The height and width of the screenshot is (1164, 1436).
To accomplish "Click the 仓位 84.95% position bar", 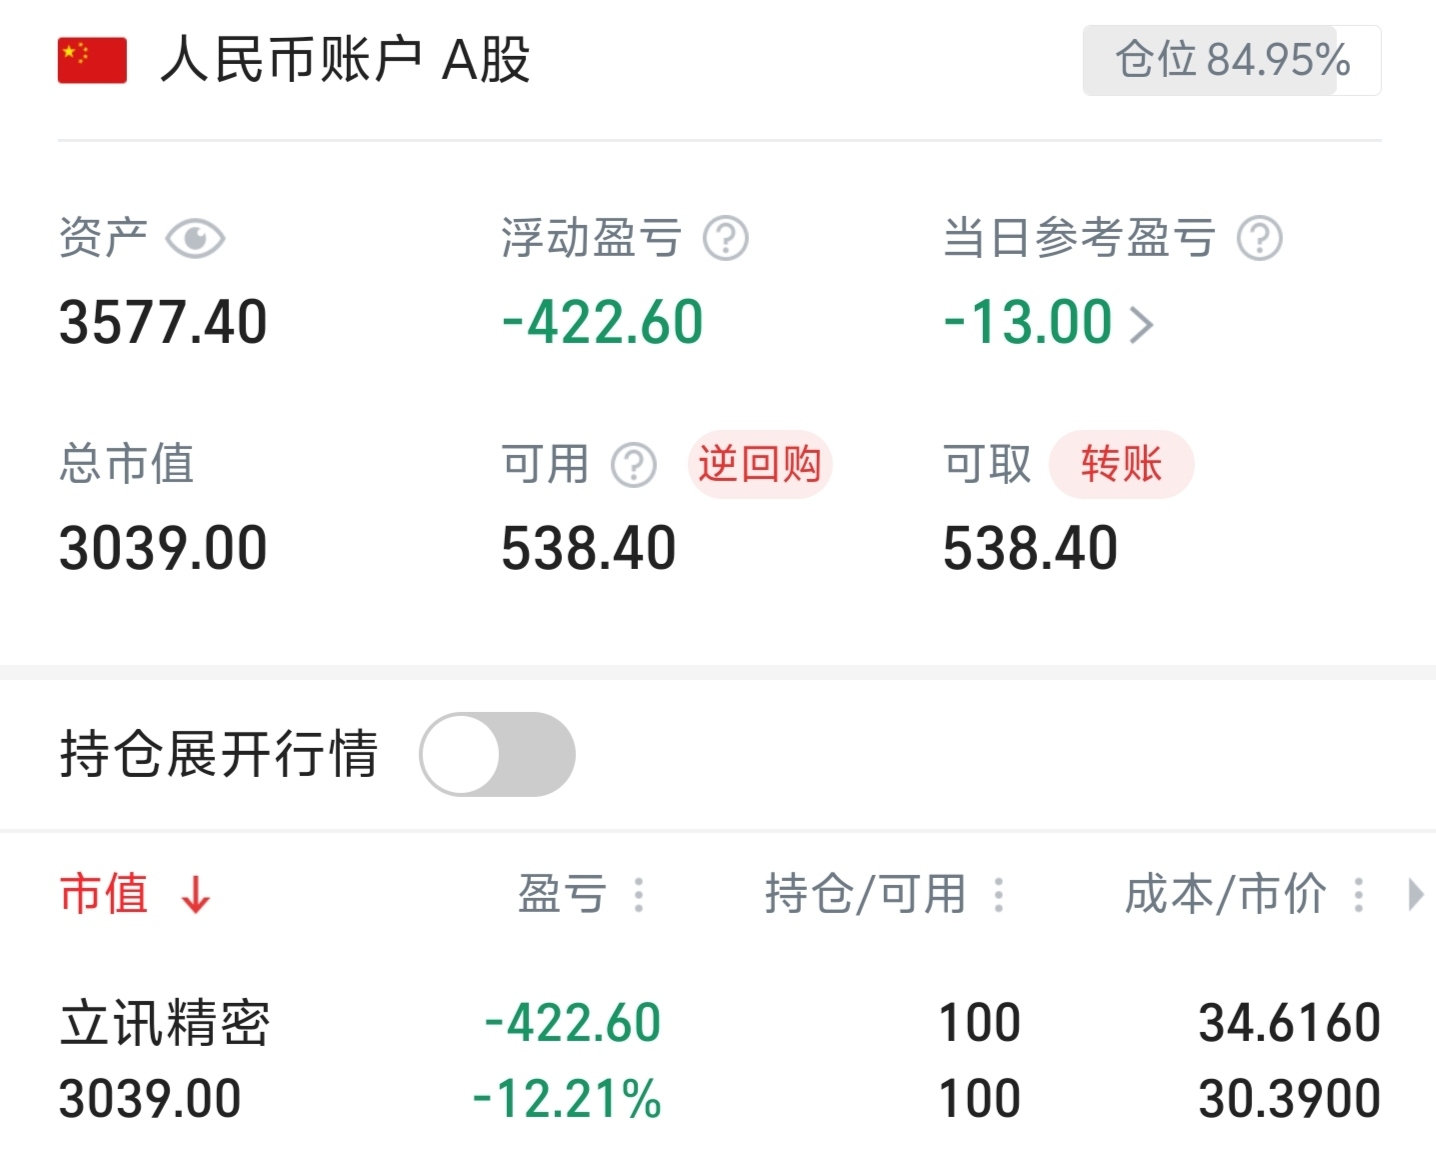I will (1231, 61).
